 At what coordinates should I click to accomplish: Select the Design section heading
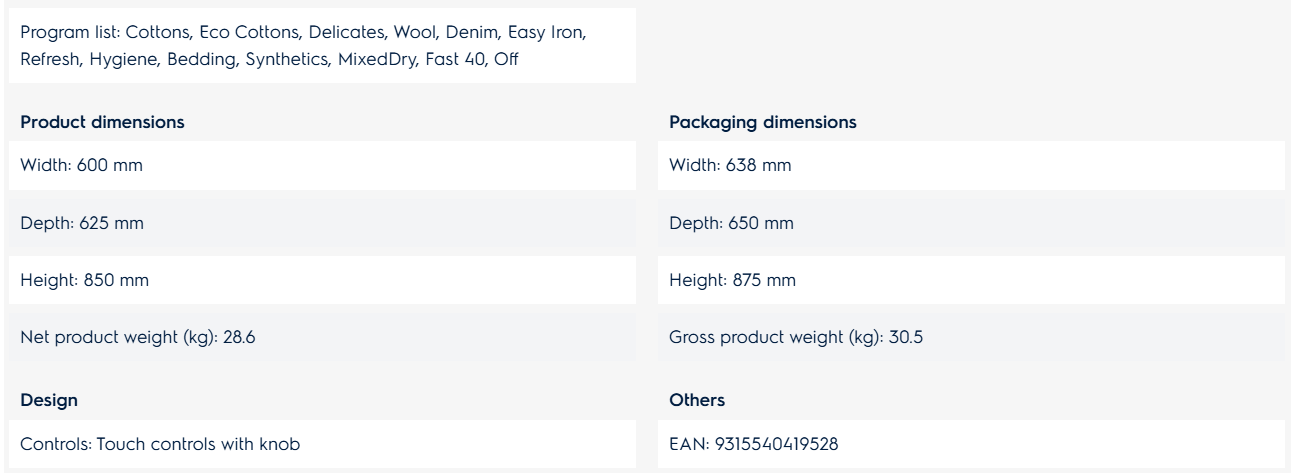click(44, 399)
